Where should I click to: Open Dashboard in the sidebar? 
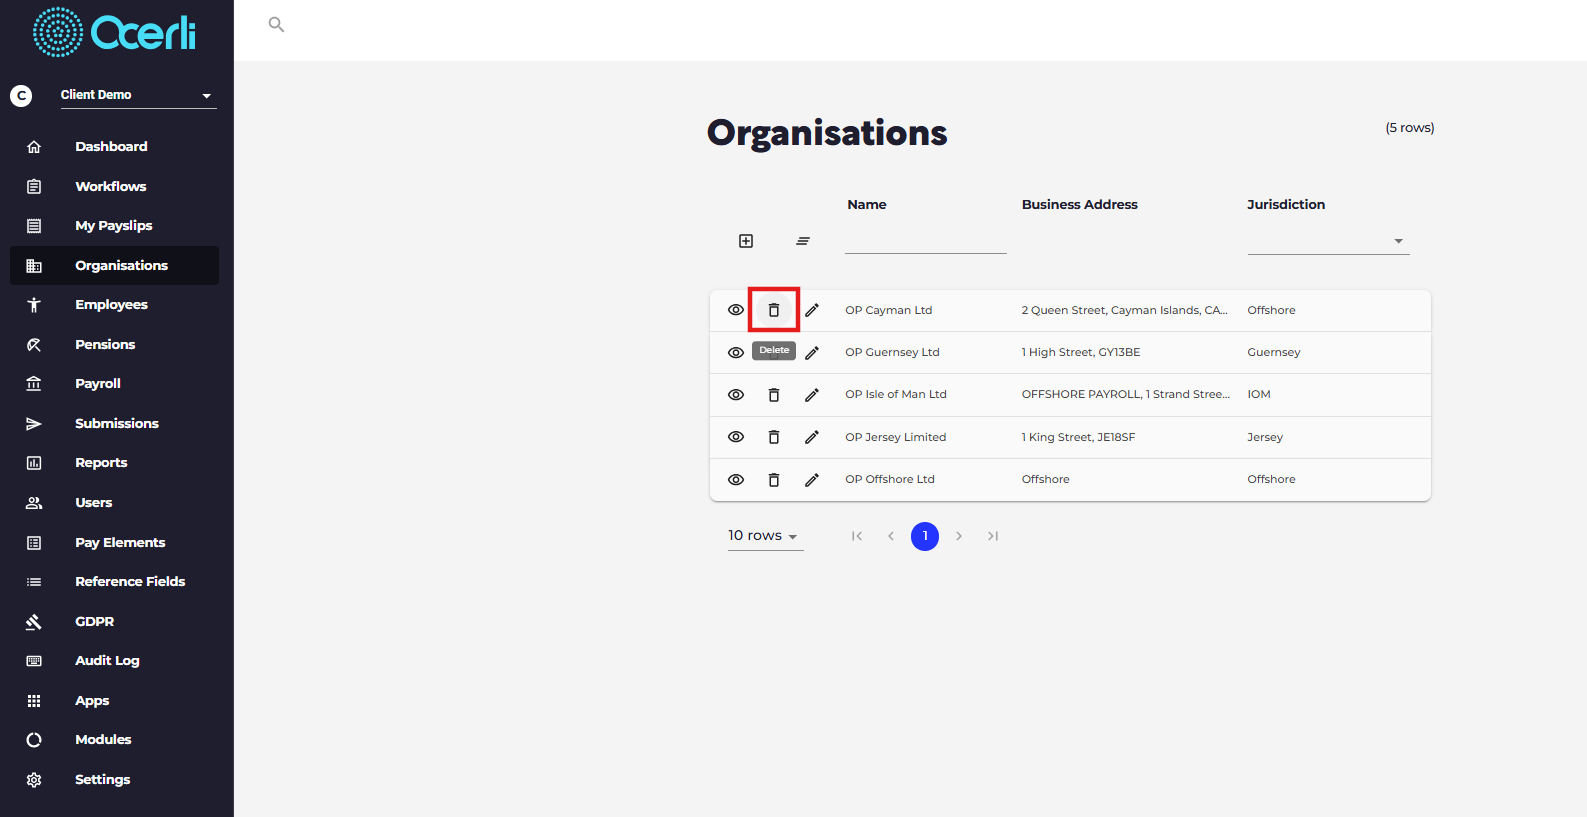(x=114, y=146)
